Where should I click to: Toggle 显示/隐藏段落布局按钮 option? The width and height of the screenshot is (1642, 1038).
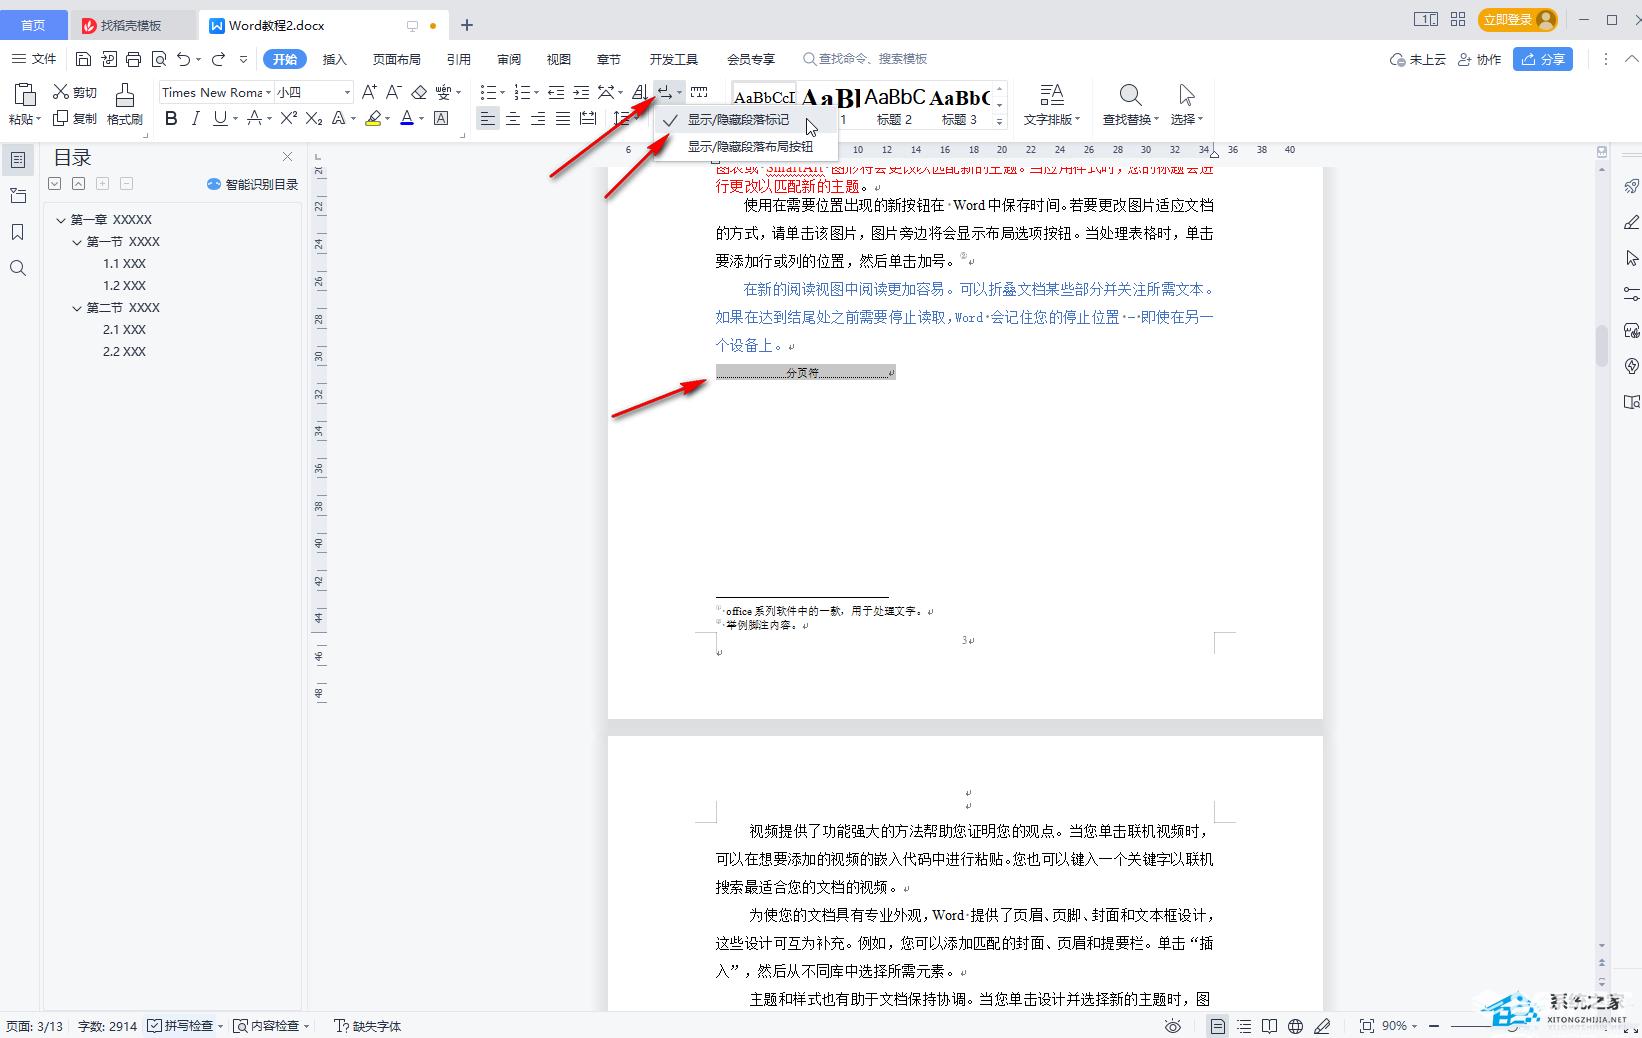745,146
